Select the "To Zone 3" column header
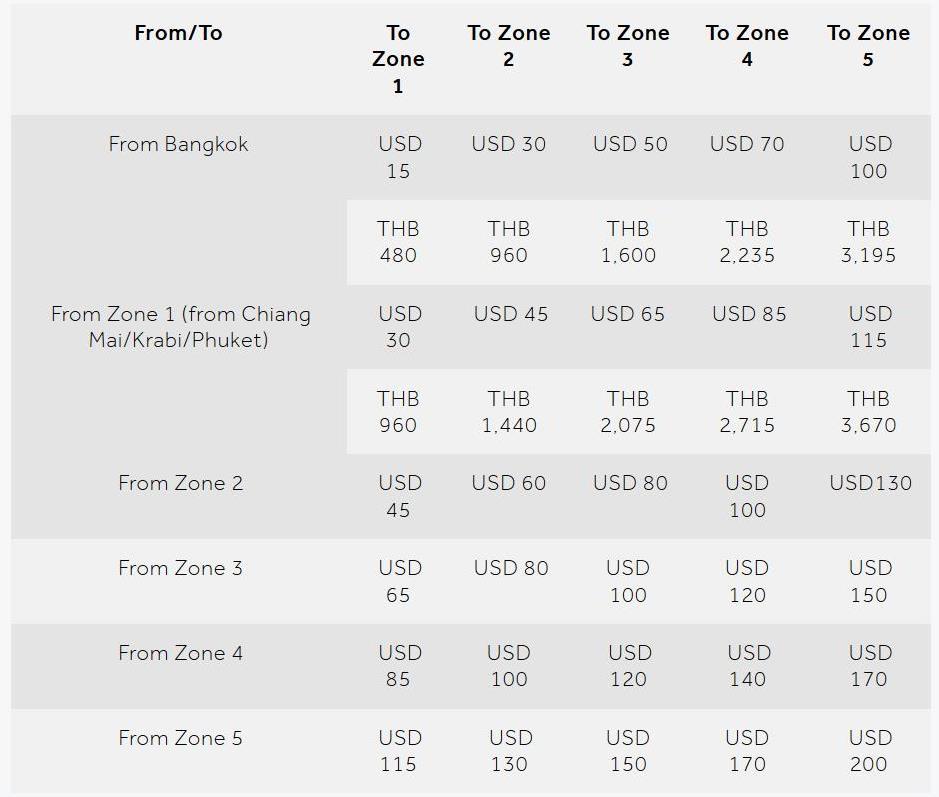Image resolution: width=939 pixels, height=797 pixels. (628, 46)
